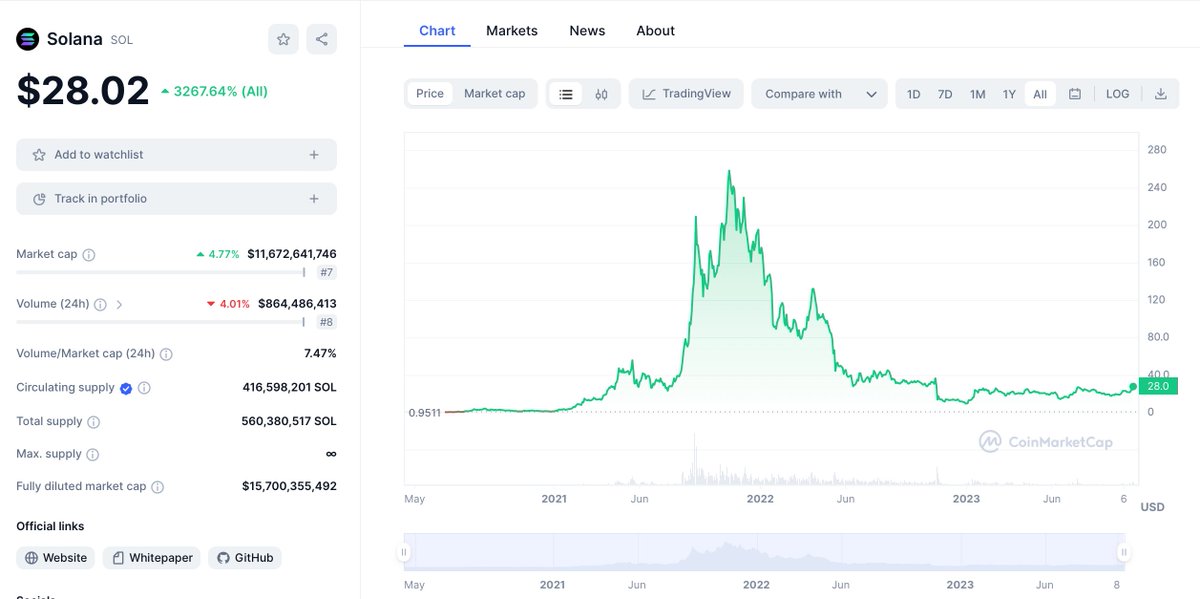This screenshot has width=1200, height=599.
Task: Click Circulating supply verified badge
Action: tap(126, 388)
